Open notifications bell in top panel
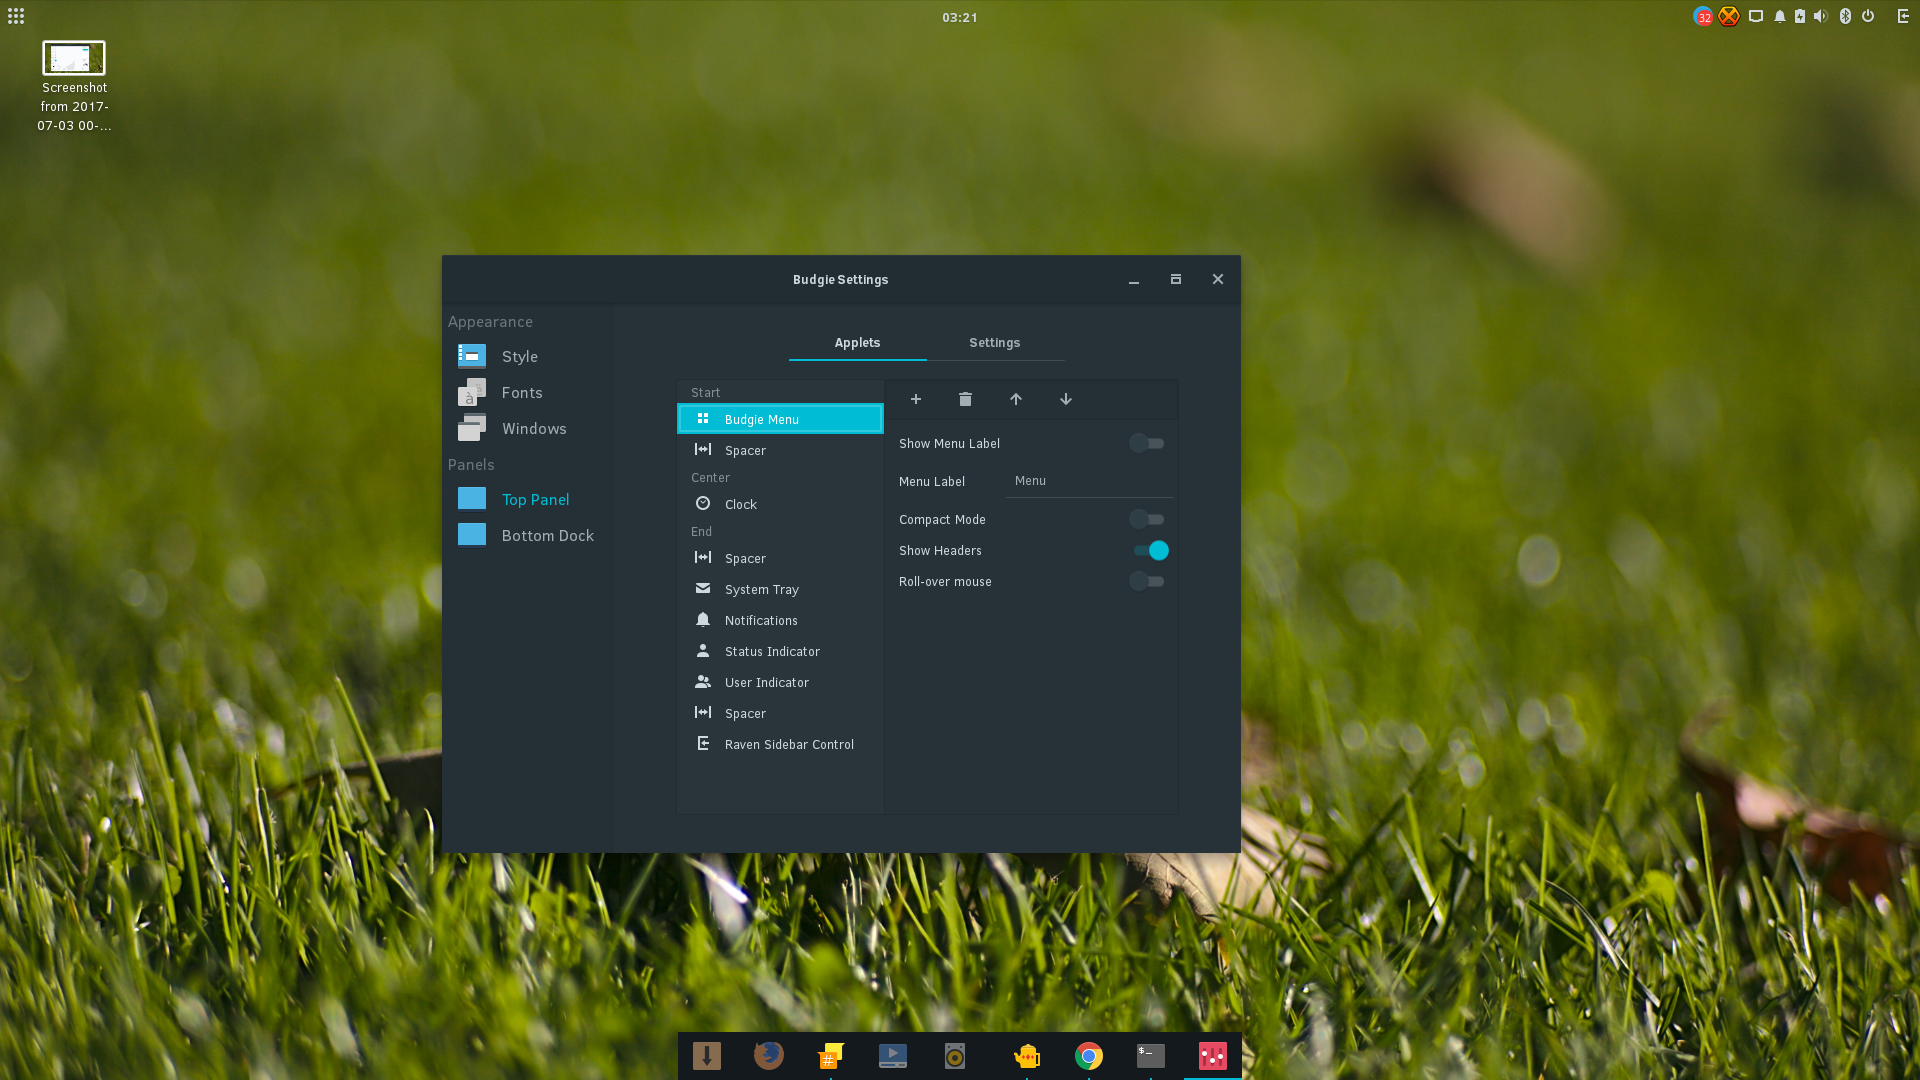The image size is (1920, 1080). [1780, 16]
